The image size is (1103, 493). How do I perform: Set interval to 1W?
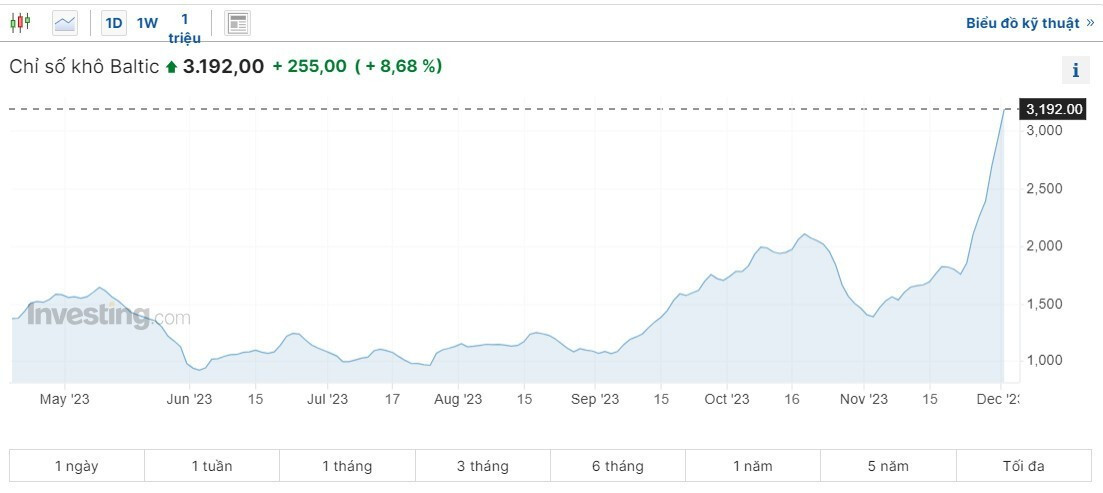(148, 22)
